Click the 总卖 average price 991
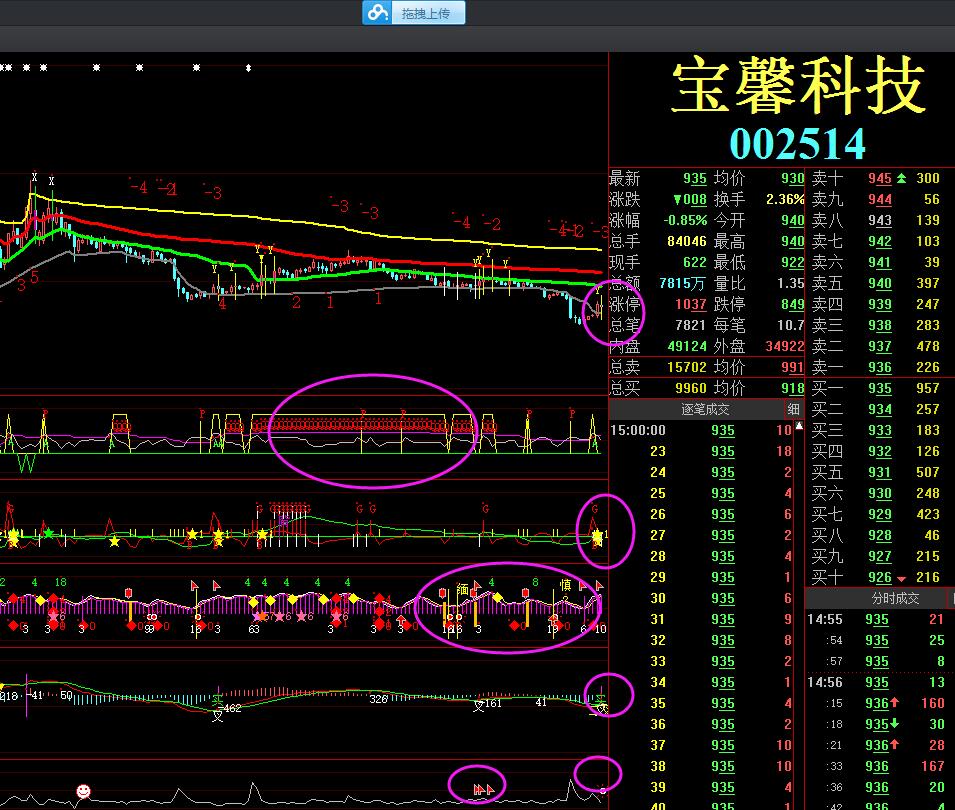This screenshot has width=955, height=810. [792, 367]
